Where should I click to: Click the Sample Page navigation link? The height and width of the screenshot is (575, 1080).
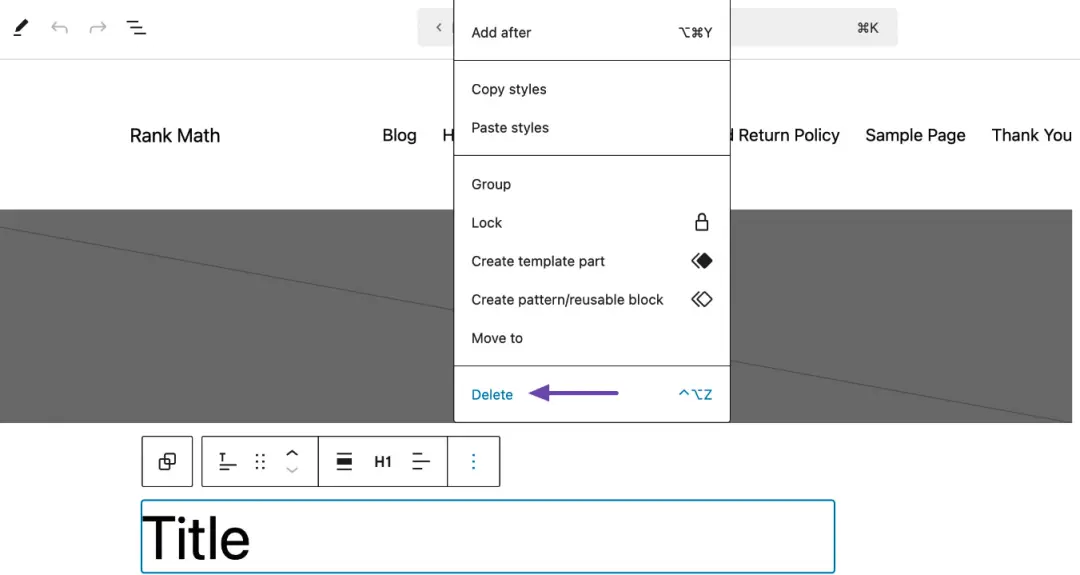tap(915, 135)
